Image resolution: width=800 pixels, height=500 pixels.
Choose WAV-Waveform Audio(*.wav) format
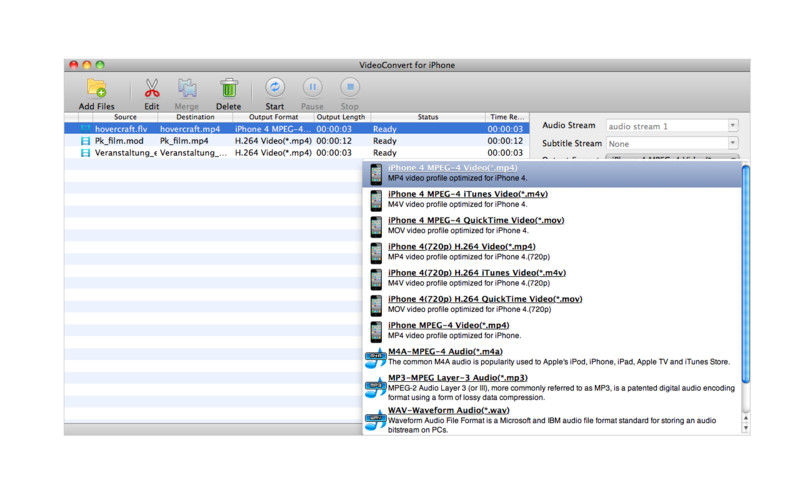448,410
